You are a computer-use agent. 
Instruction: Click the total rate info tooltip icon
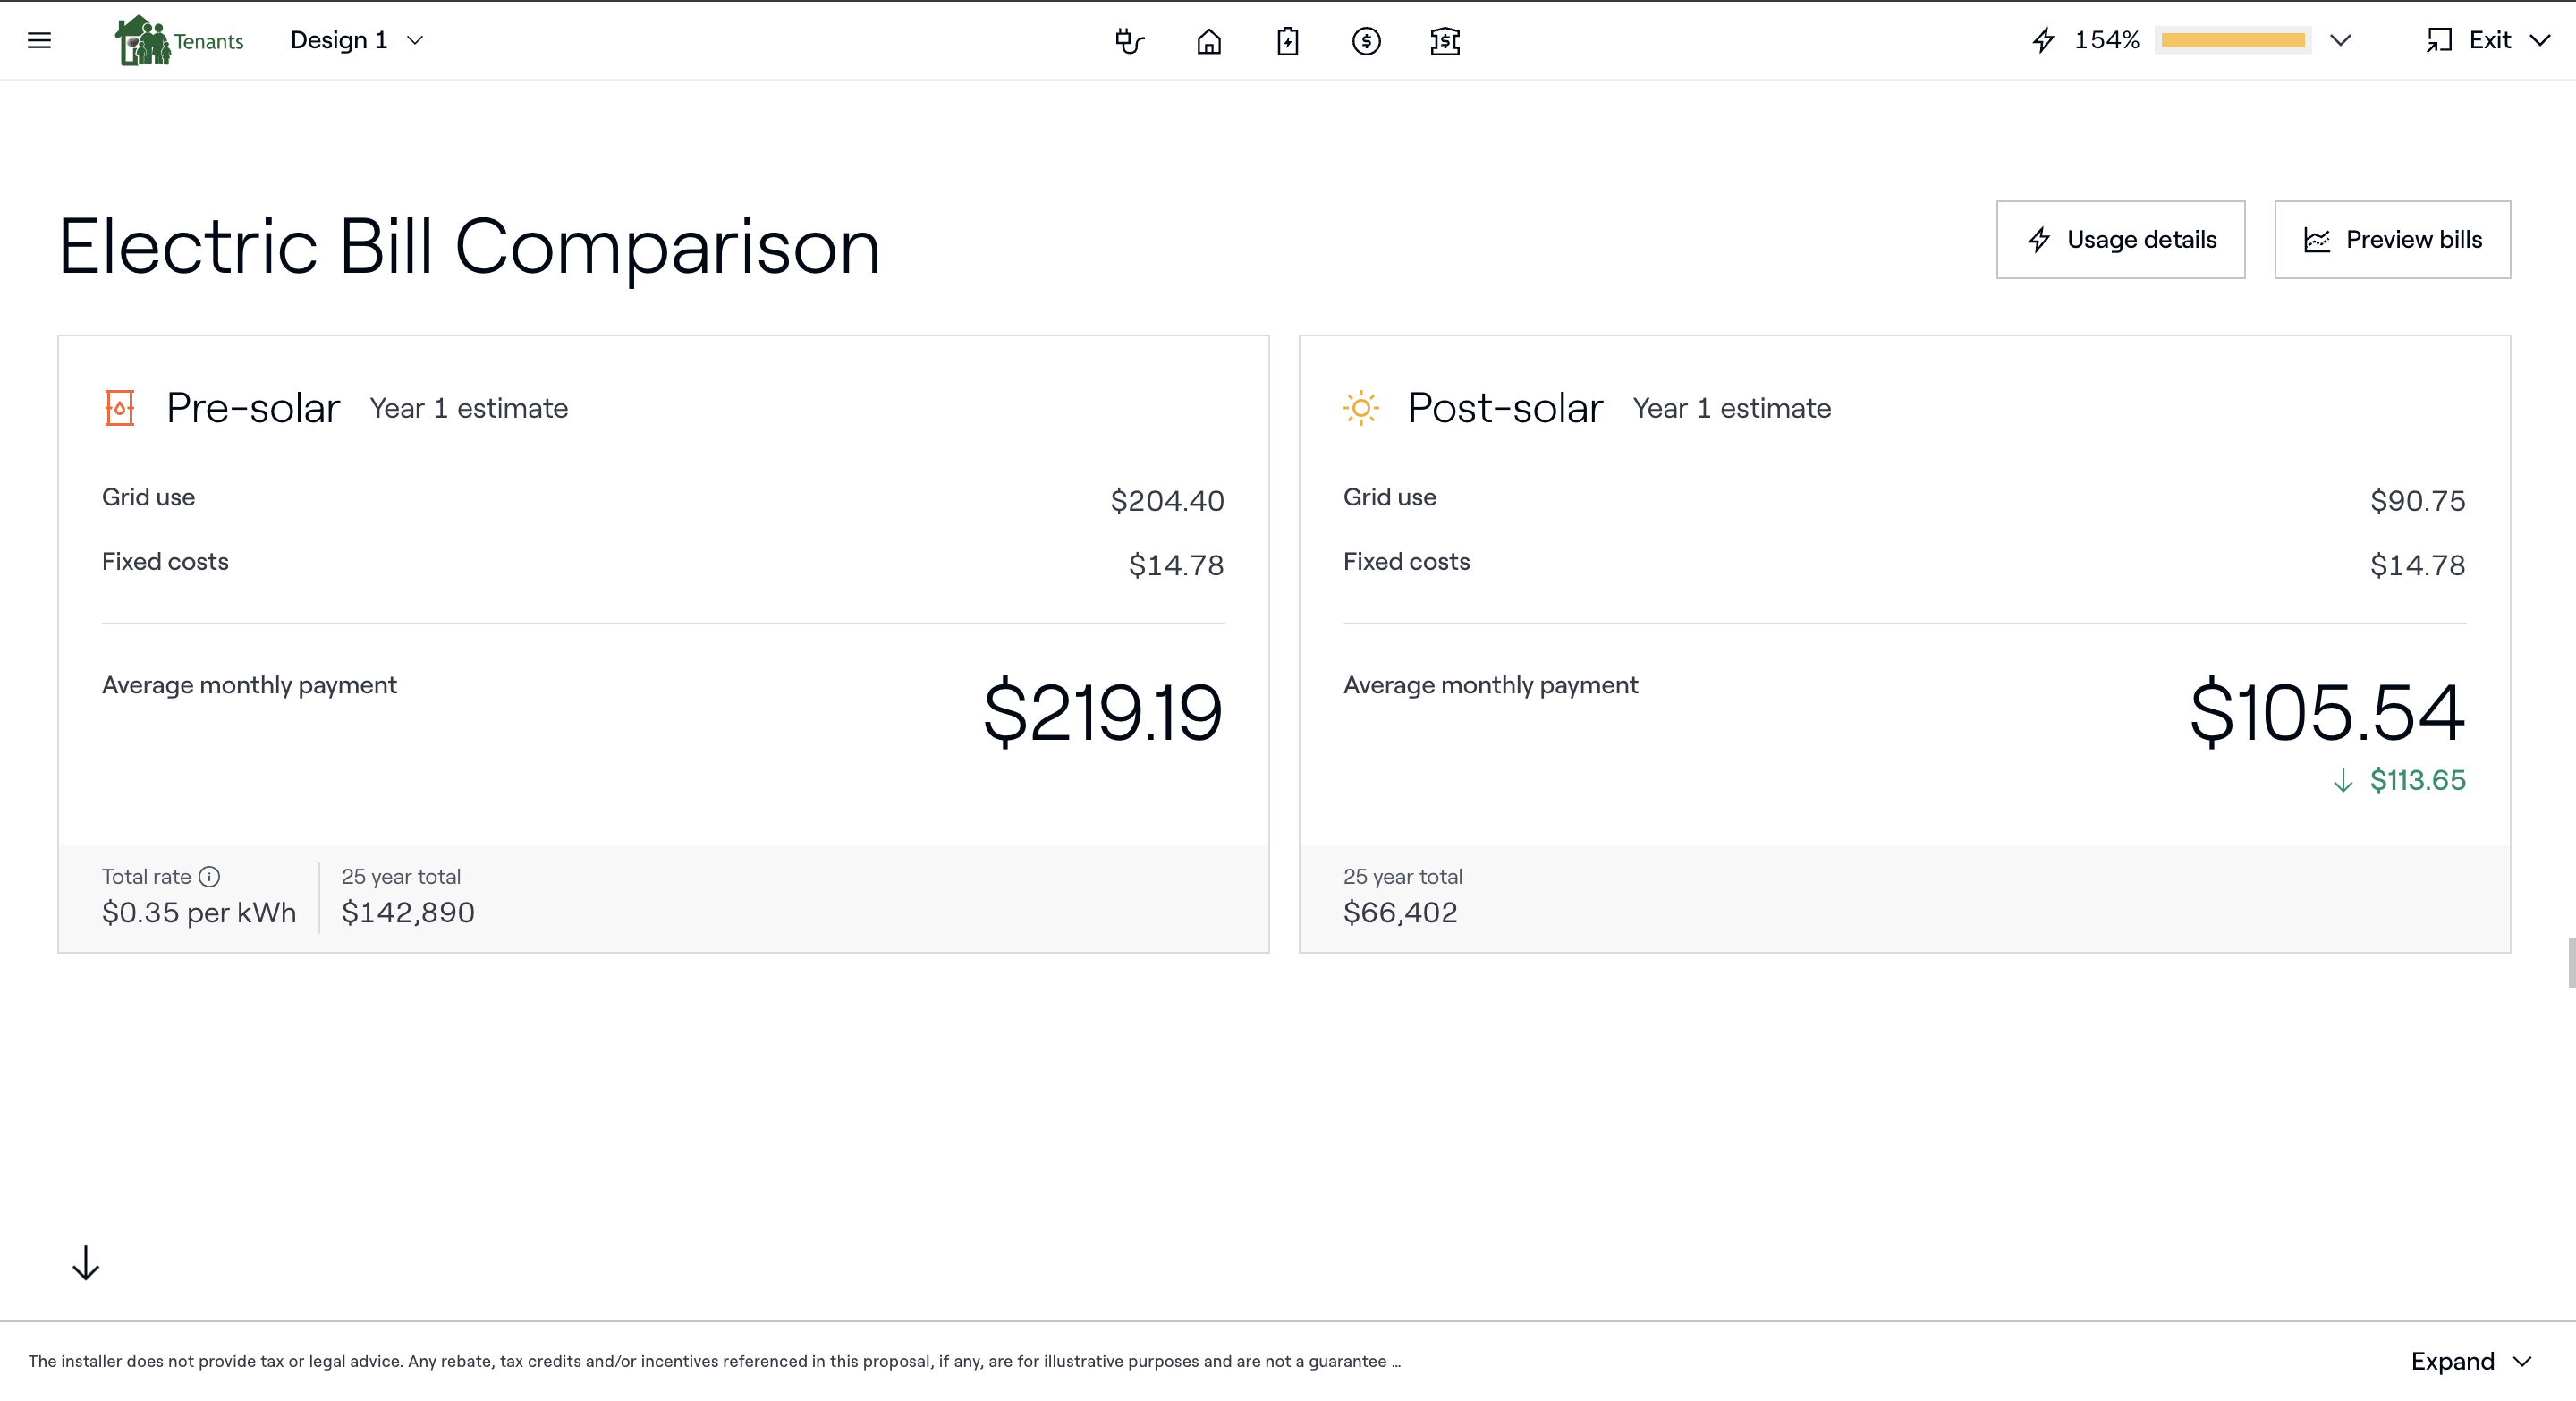(x=208, y=877)
